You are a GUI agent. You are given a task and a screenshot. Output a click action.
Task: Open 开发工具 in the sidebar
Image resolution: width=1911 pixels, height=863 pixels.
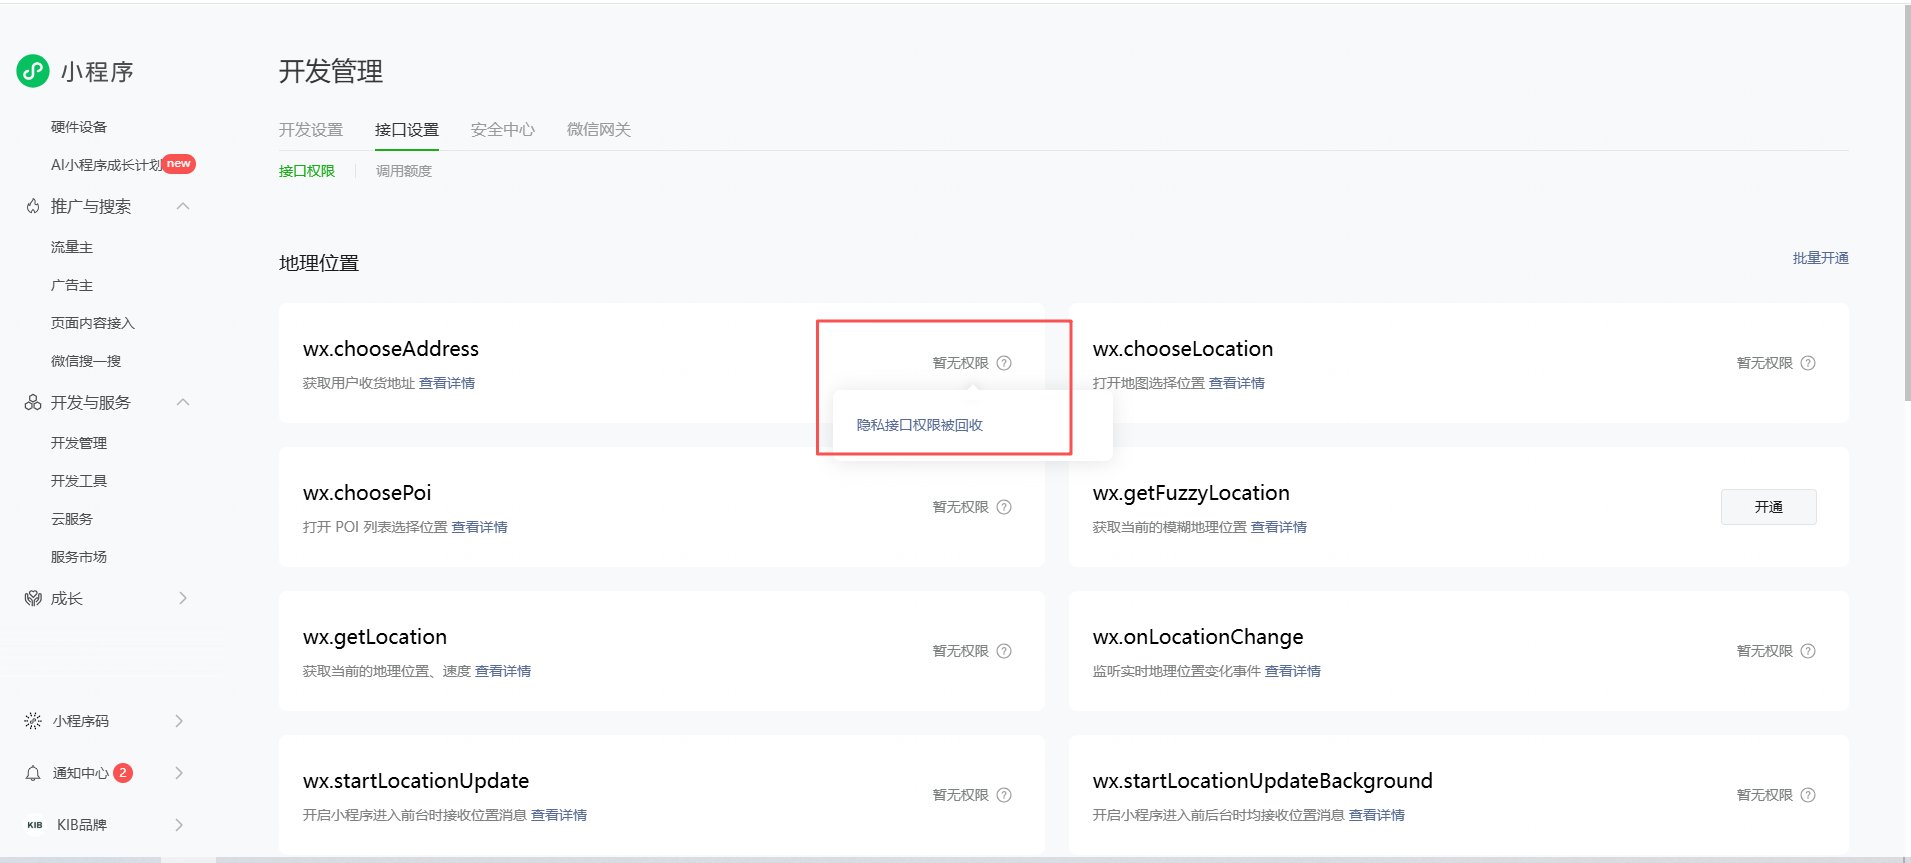(79, 481)
